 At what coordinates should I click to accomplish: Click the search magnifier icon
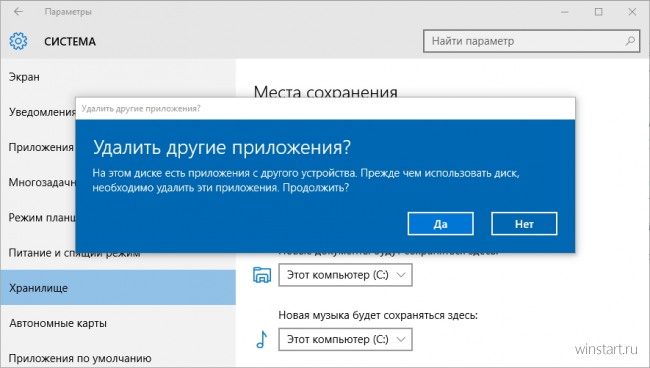630,41
